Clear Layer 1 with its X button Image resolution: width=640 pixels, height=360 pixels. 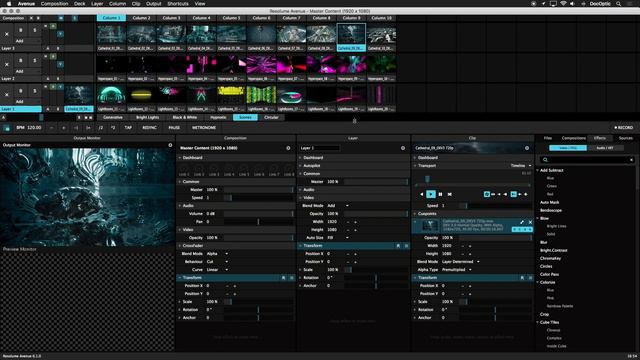[x=7, y=95]
